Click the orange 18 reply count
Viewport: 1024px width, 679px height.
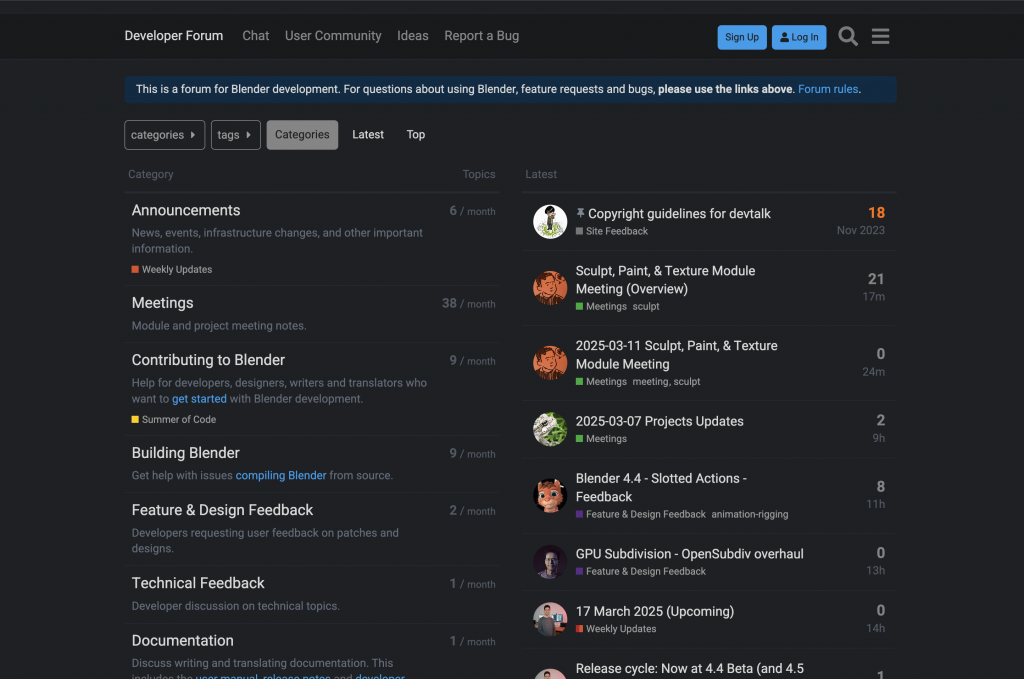876,213
